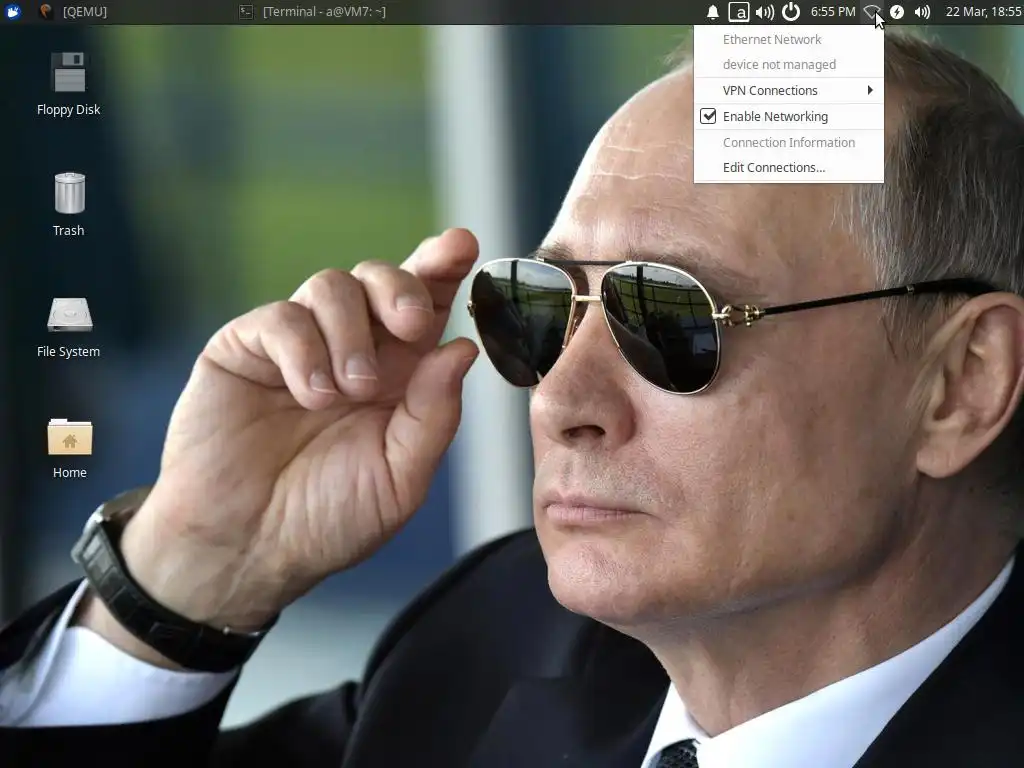The height and width of the screenshot is (768, 1024).
Task: Select the File System desktop icon
Action: (69, 327)
